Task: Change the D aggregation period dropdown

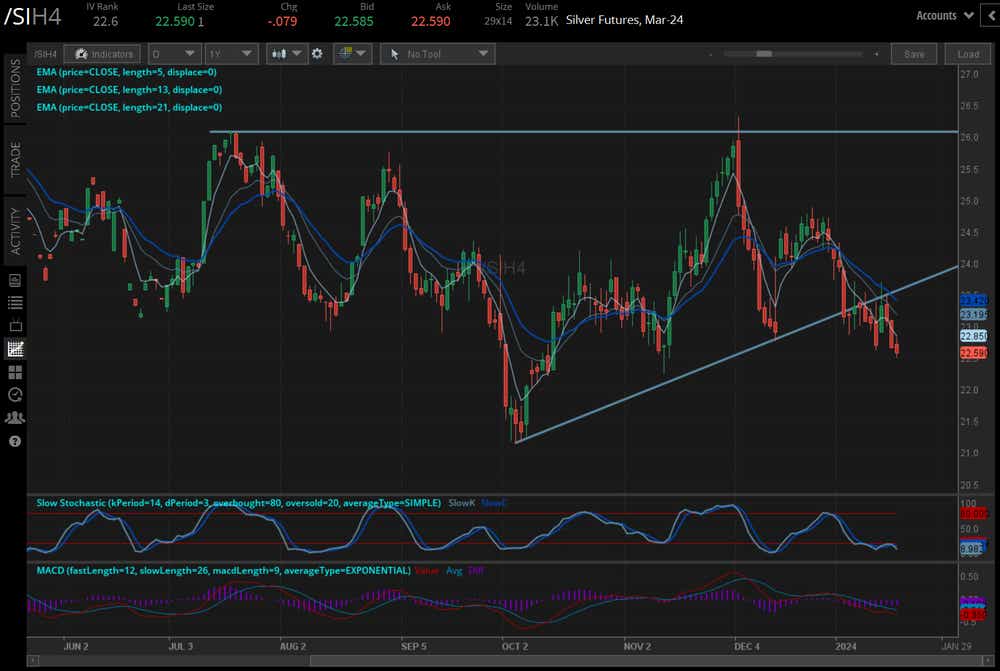Action: click(173, 54)
